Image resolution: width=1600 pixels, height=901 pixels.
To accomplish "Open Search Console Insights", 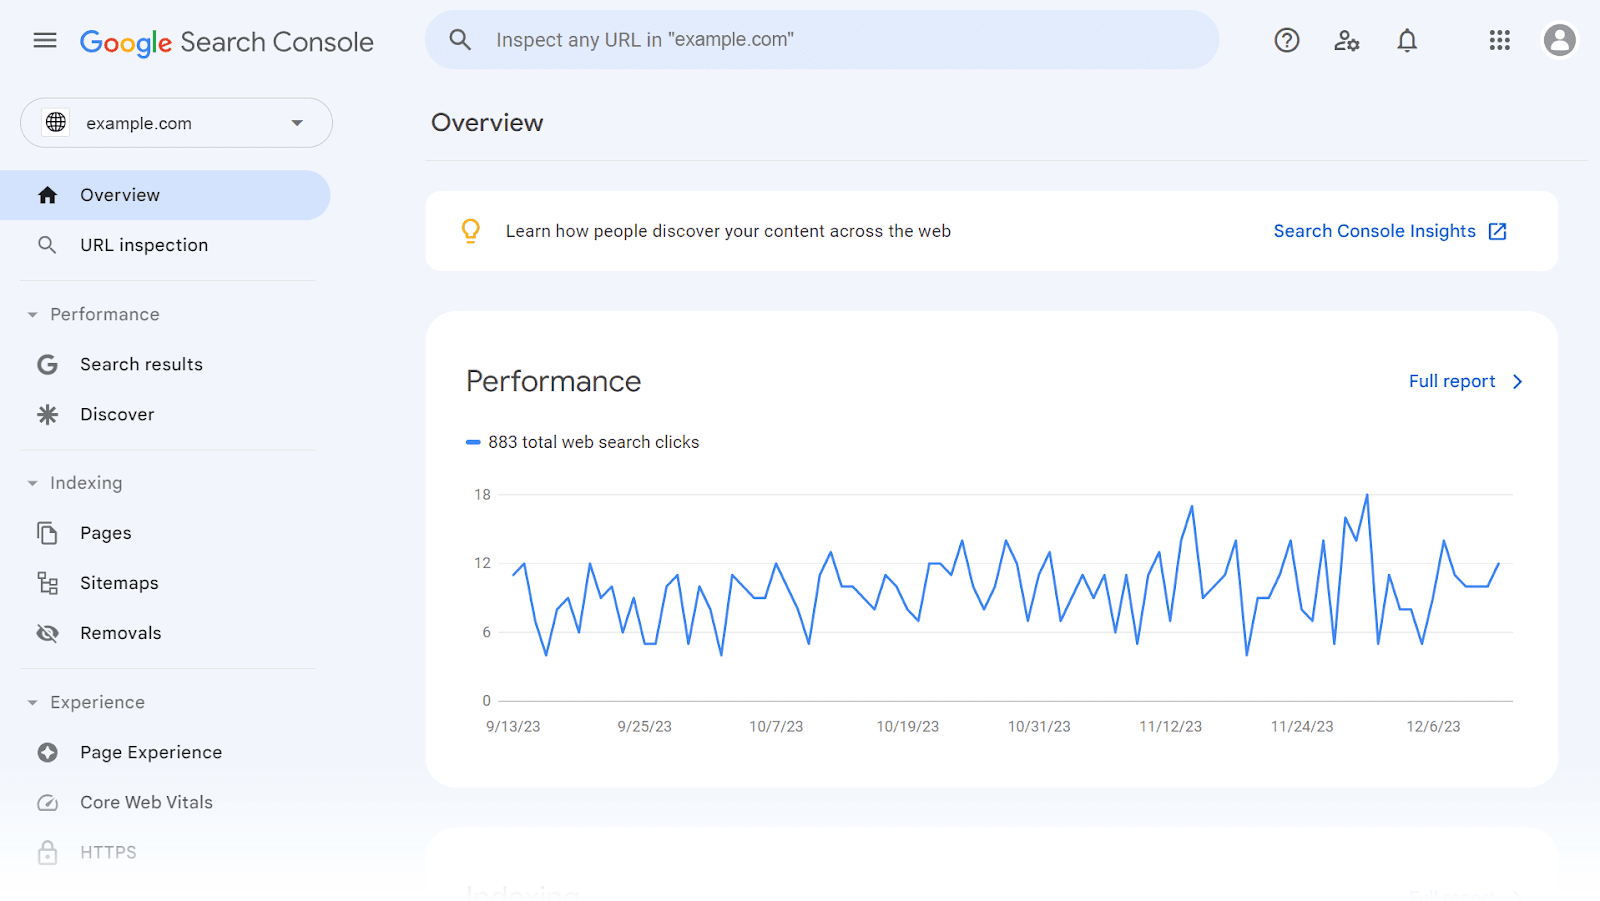I will click(x=1375, y=230).
